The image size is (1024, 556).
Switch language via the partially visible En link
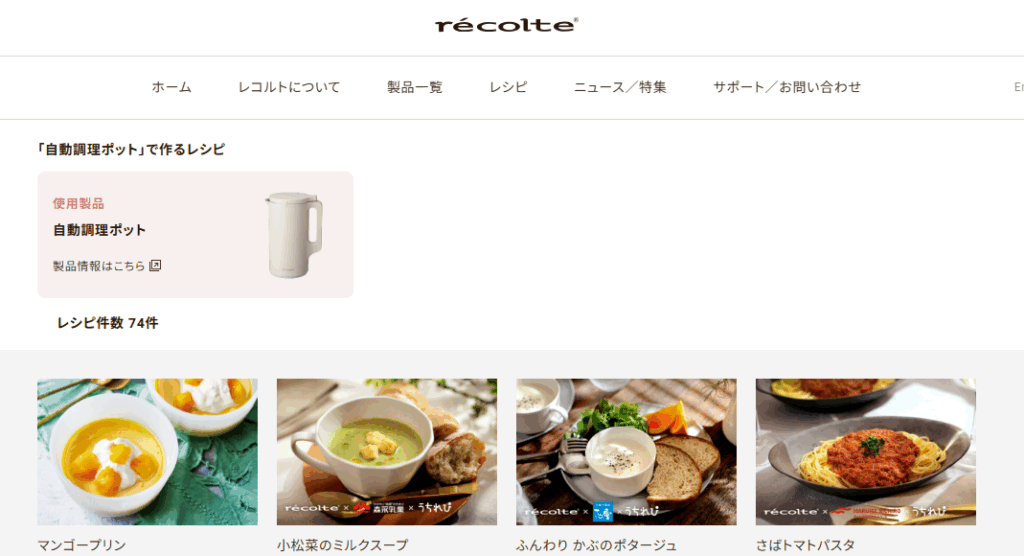point(1019,87)
